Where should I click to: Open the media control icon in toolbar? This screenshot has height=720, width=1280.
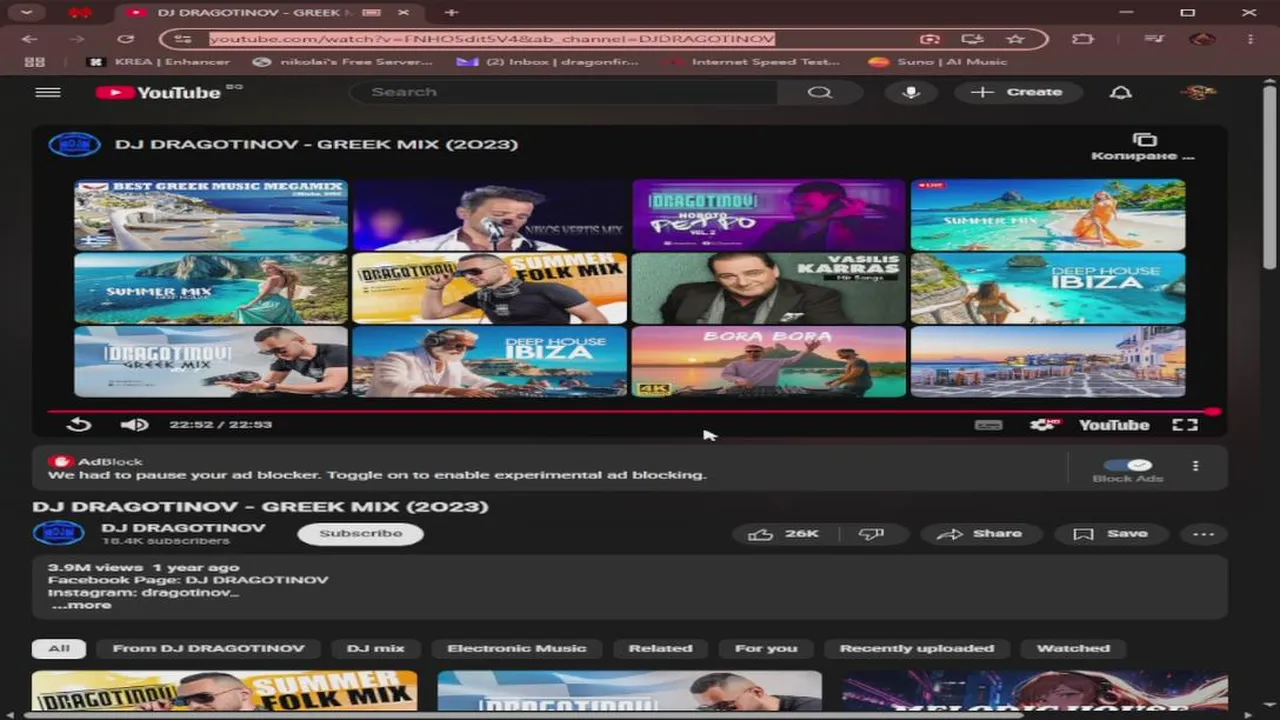1155,39
